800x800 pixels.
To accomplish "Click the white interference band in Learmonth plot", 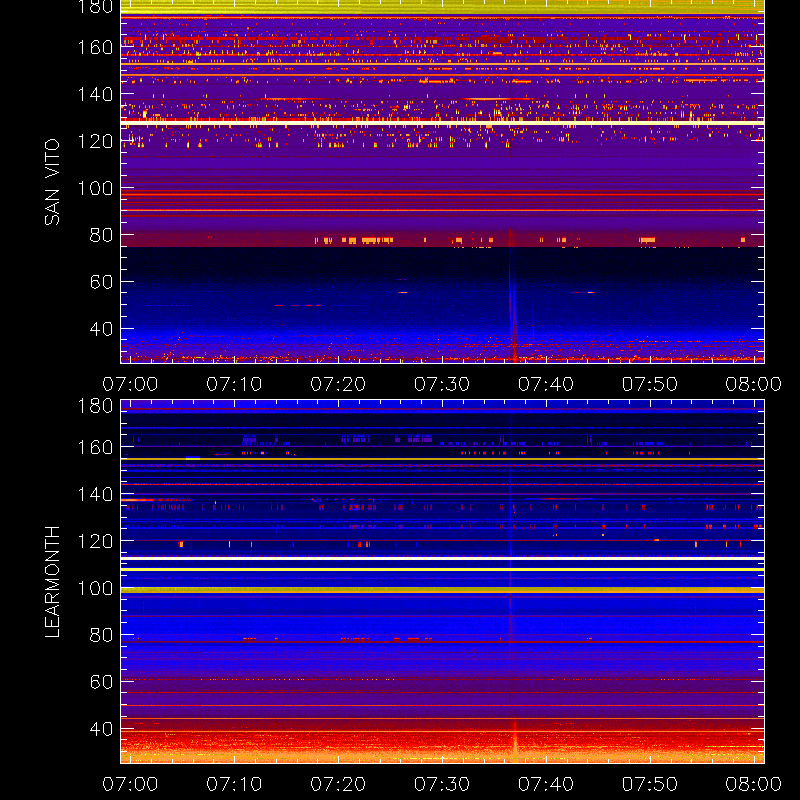I will (442, 559).
